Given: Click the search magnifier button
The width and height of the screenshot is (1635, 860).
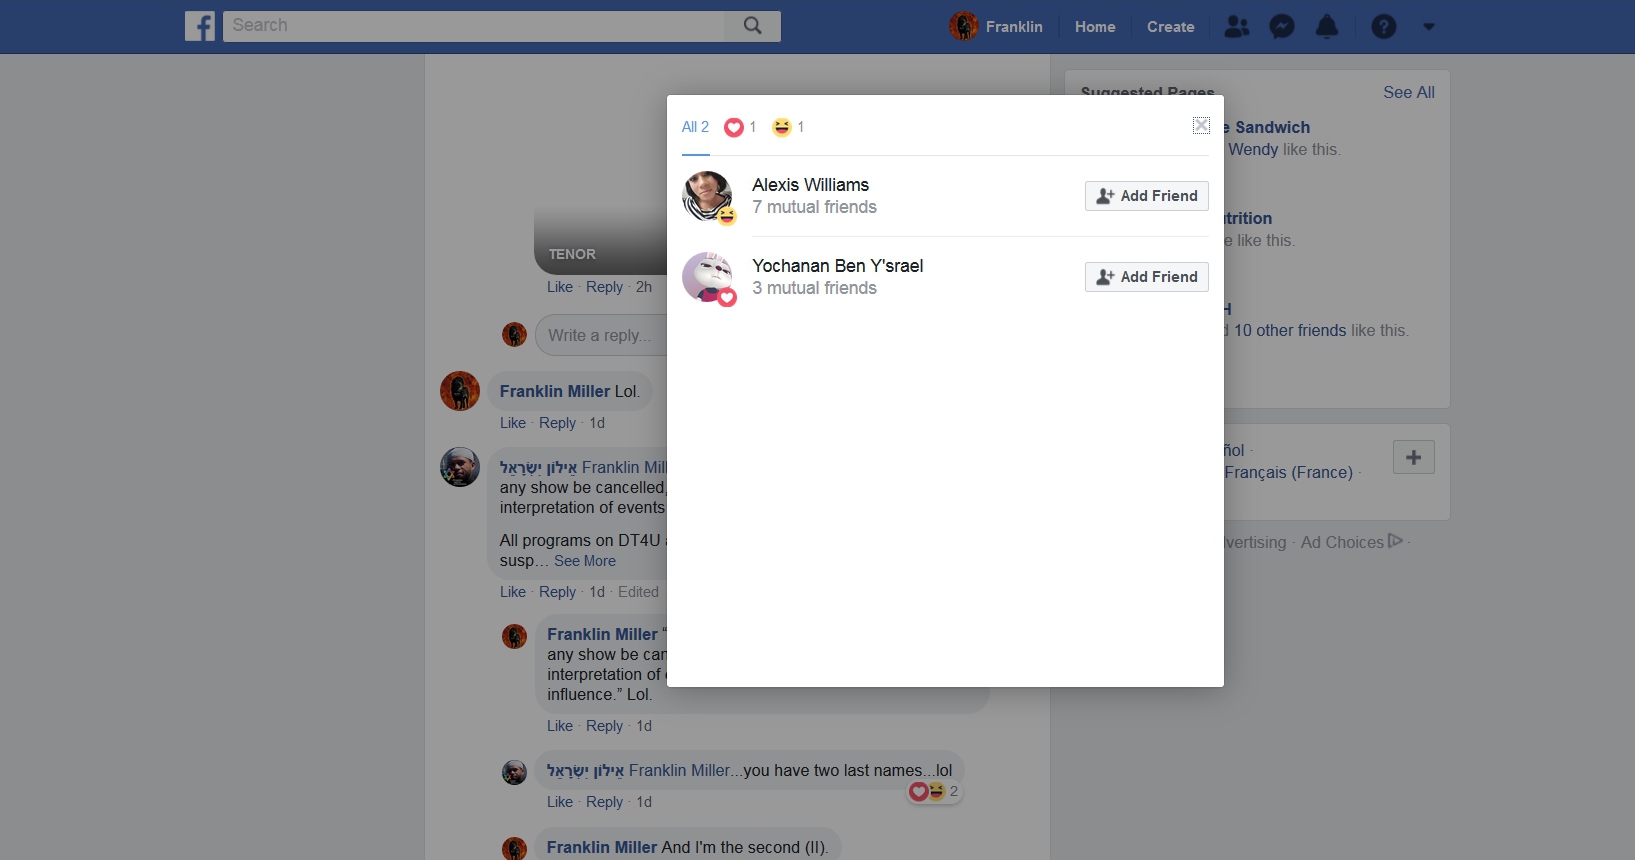Looking at the screenshot, I should (x=752, y=26).
